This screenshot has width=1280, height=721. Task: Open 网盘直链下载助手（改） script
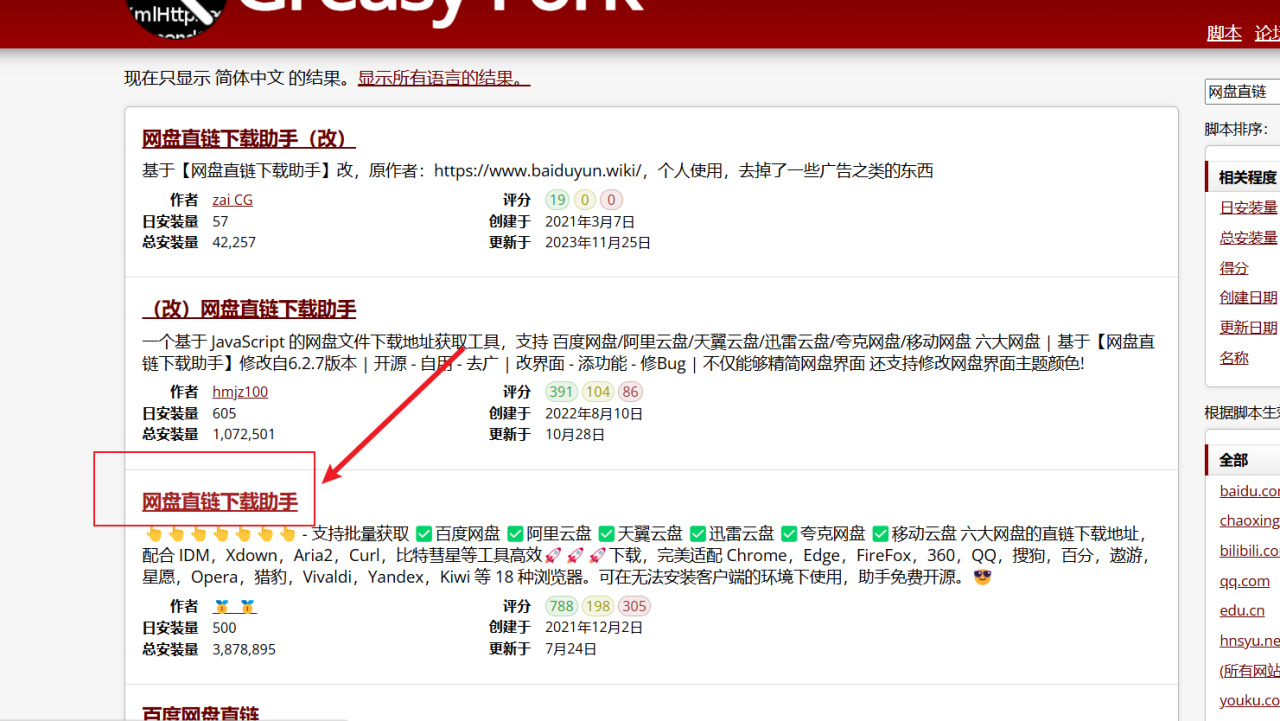[249, 138]
